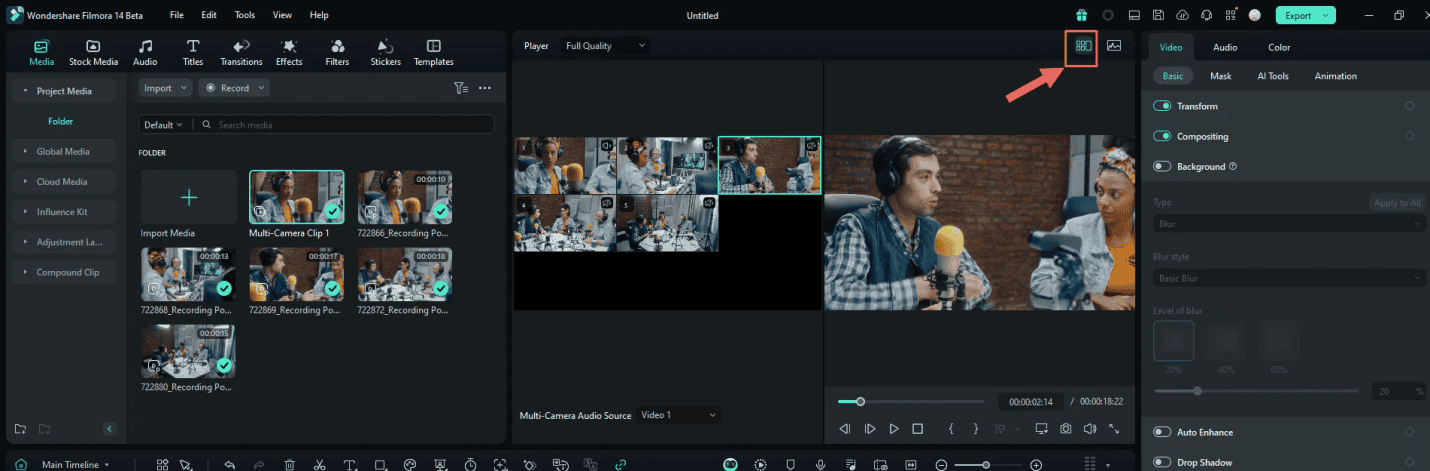
Task: Open the Stock Media panel
Action: click(x=93, y=52)
